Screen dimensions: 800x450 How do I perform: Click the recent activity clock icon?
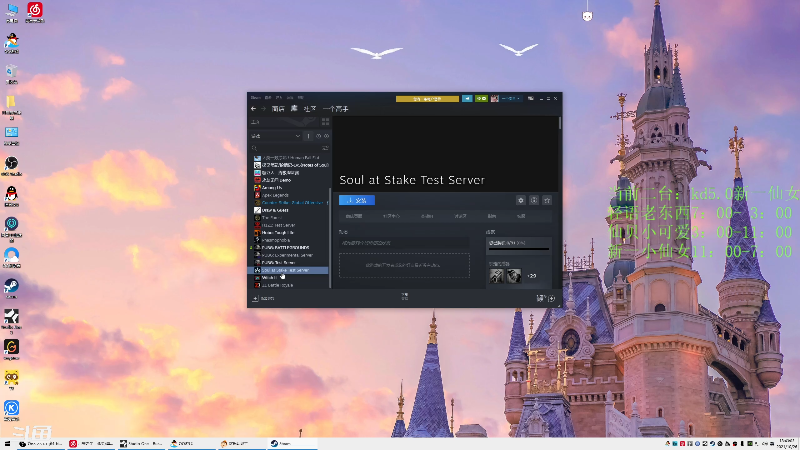318,136
